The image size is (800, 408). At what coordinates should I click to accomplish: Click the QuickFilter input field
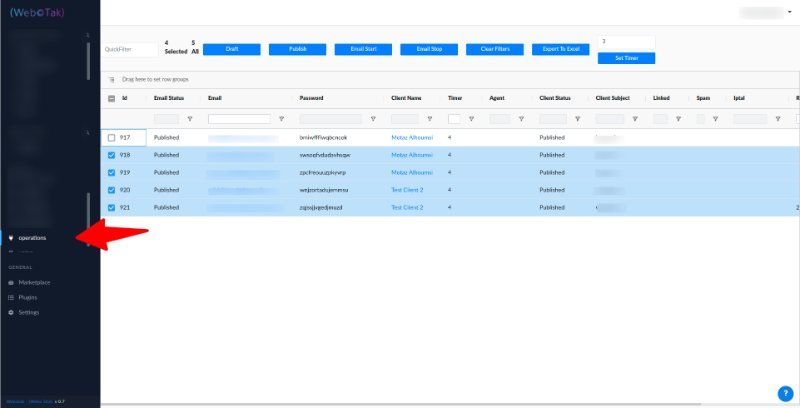(x=131, y=49)
